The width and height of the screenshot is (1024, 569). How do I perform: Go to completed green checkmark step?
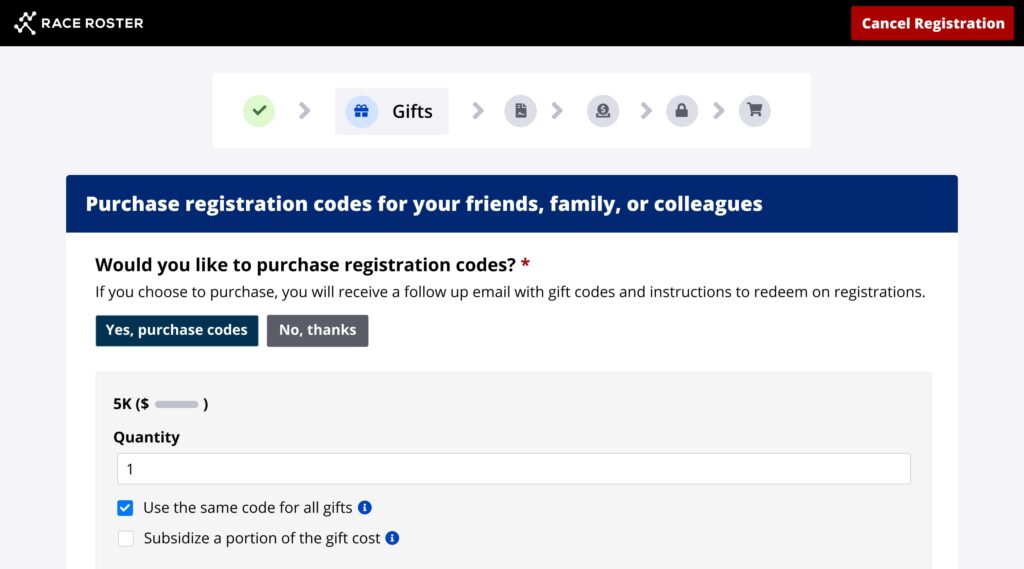[259, 111]
